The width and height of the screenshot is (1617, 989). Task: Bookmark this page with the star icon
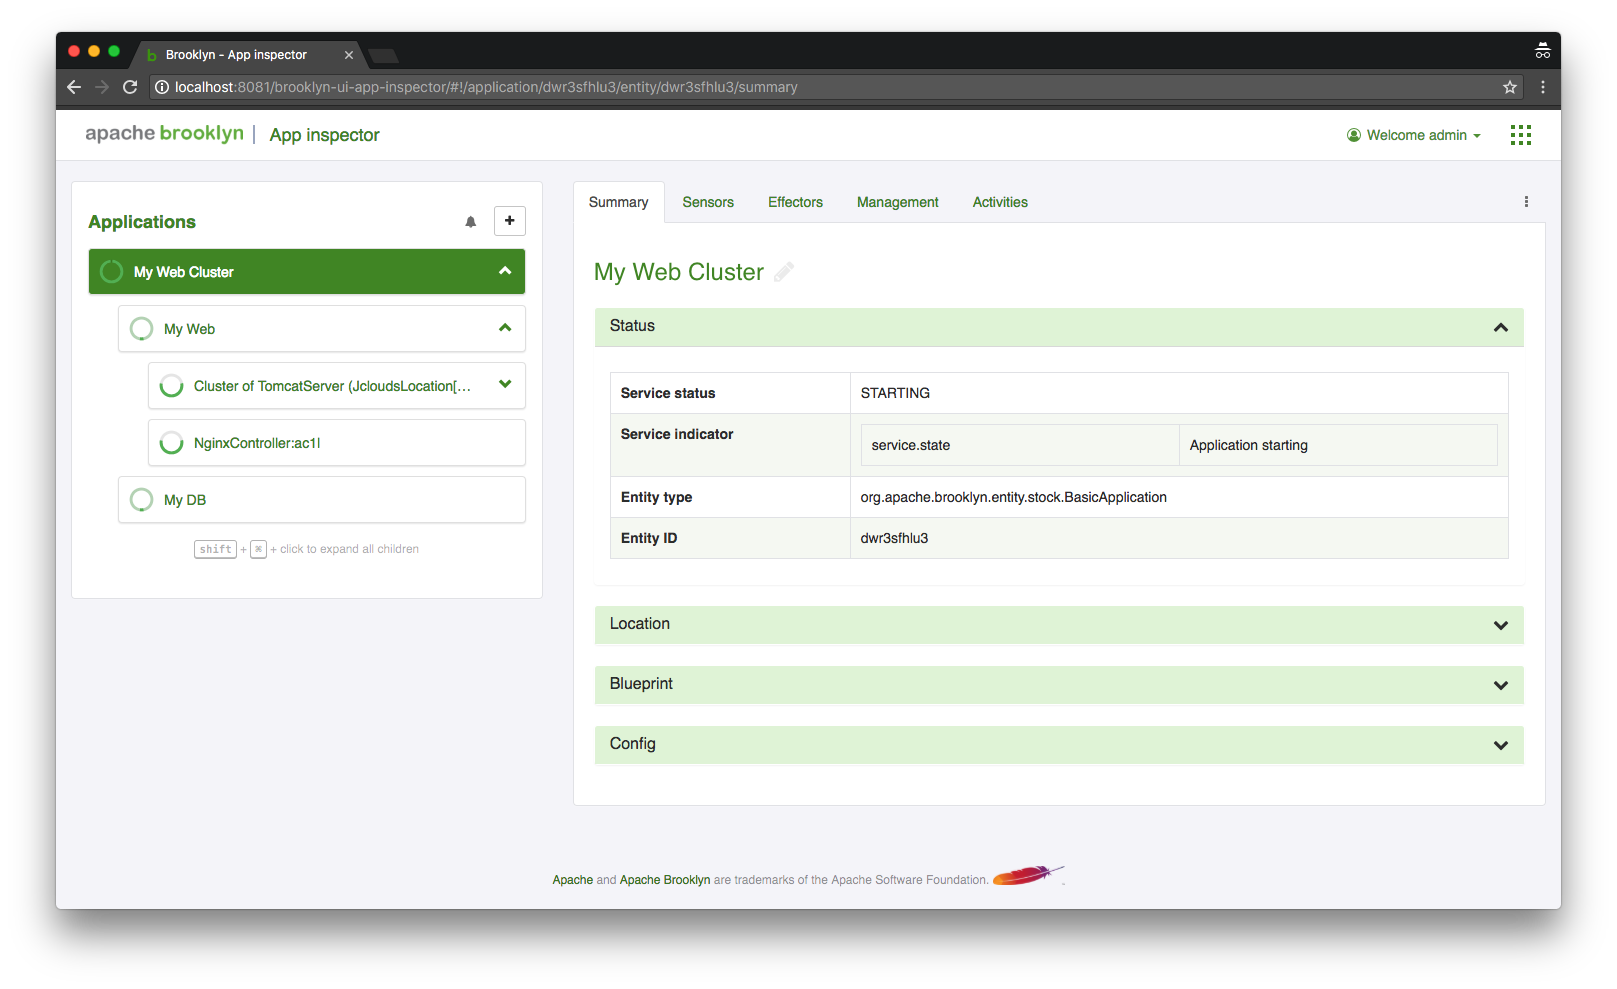[x=1509, y=87]
